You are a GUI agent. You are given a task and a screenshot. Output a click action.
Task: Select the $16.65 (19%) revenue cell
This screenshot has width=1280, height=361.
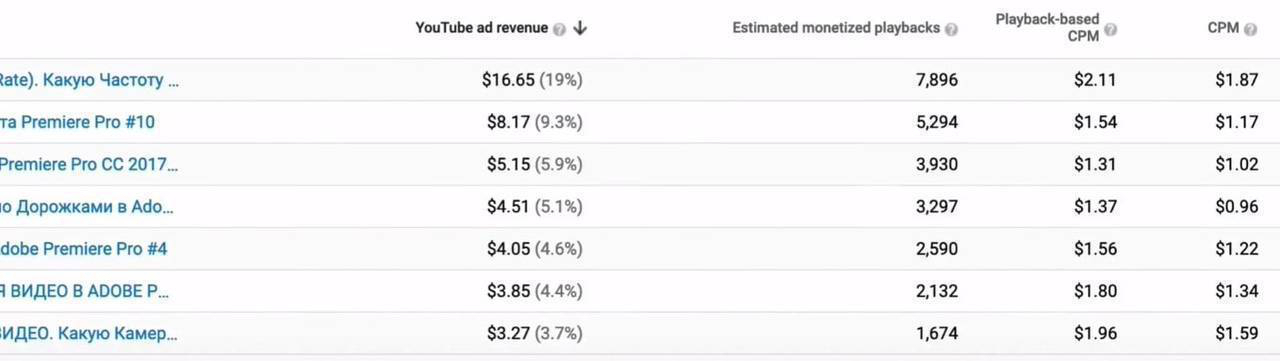pyautogui.click(x=532, y=80)
